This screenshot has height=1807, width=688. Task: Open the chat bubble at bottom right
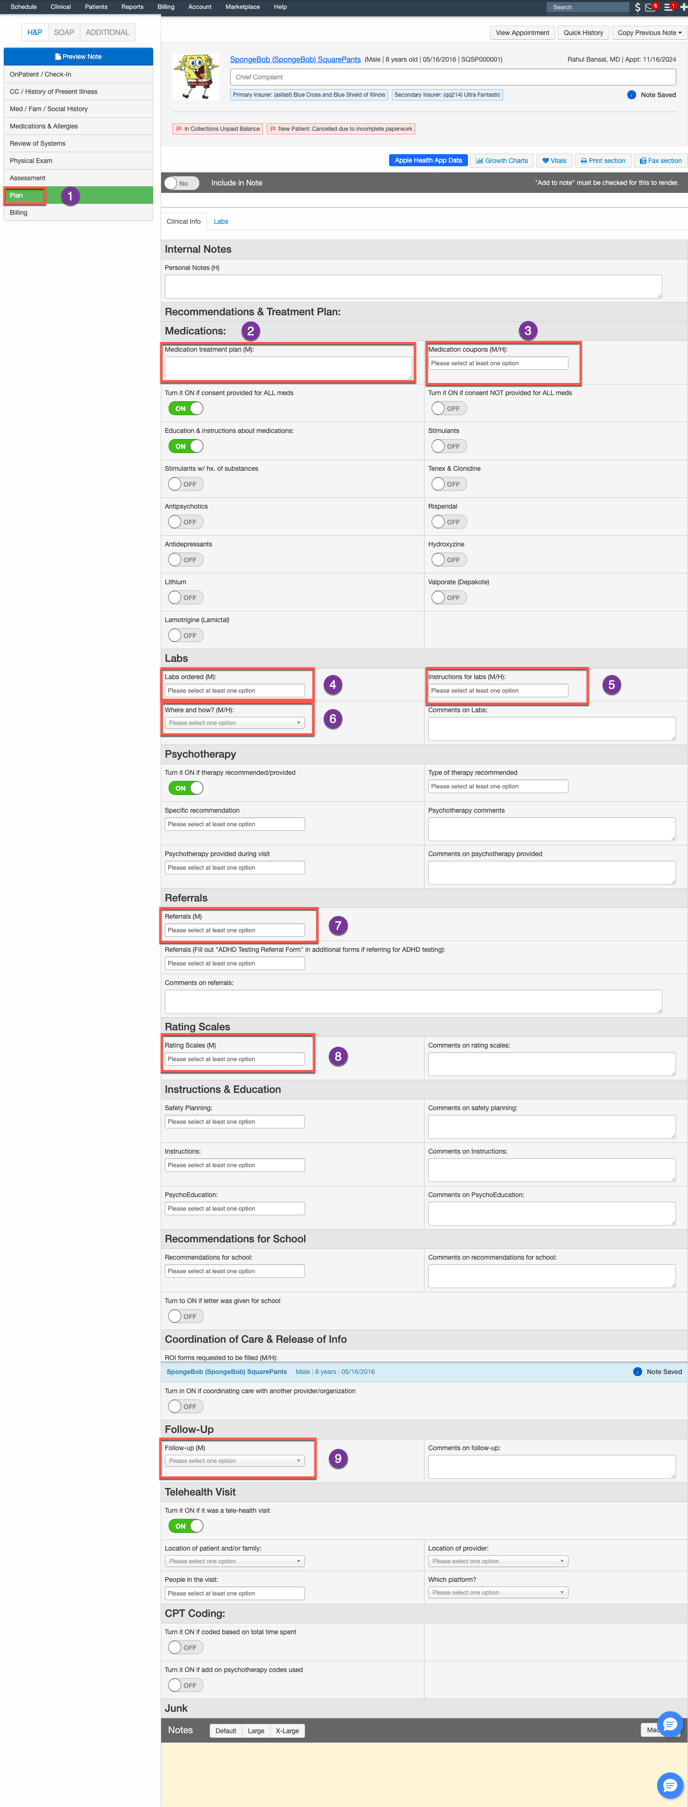tap(669, 1784)
